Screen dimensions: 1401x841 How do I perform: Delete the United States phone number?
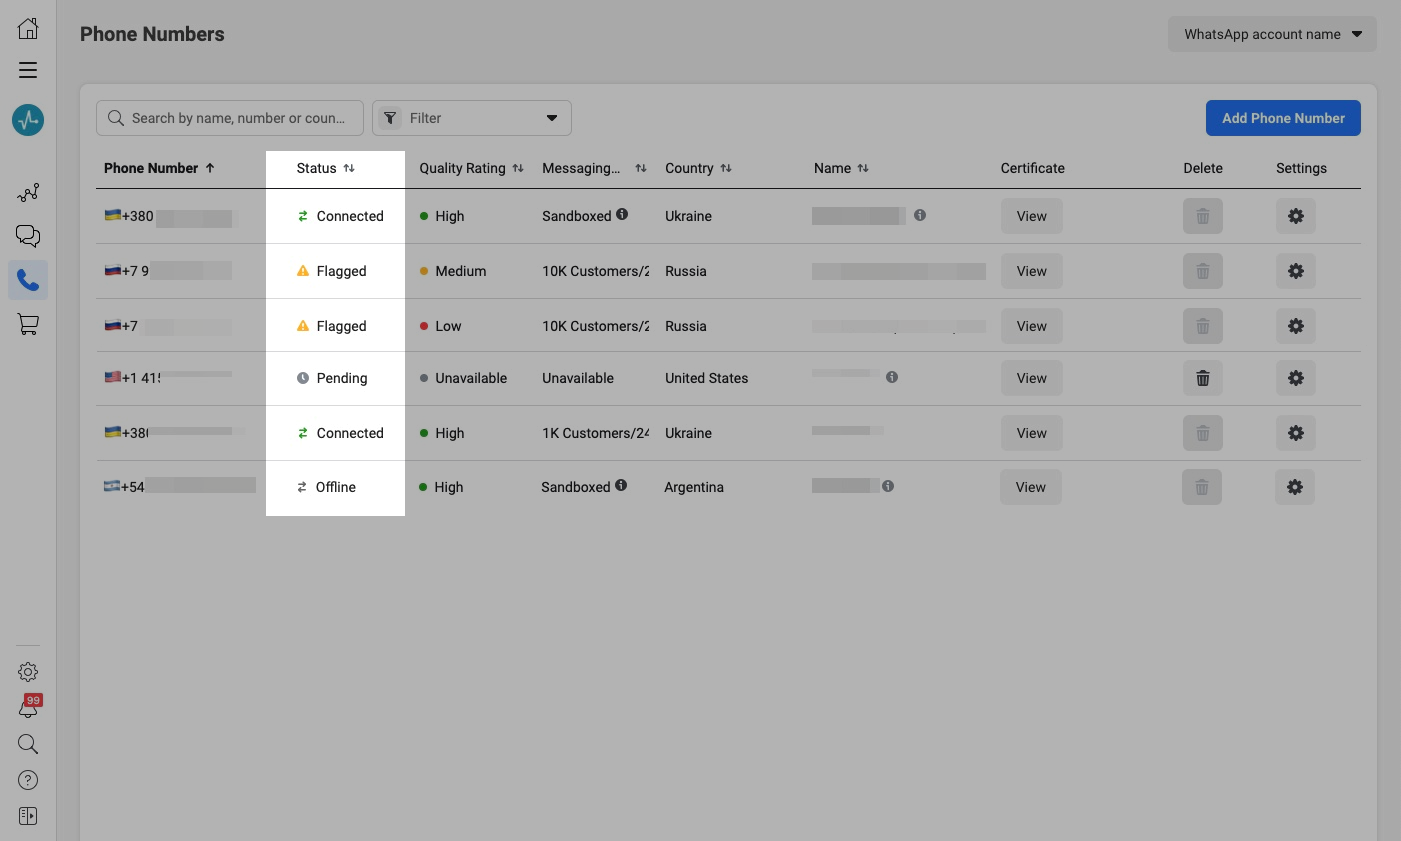pos(1202,378)
